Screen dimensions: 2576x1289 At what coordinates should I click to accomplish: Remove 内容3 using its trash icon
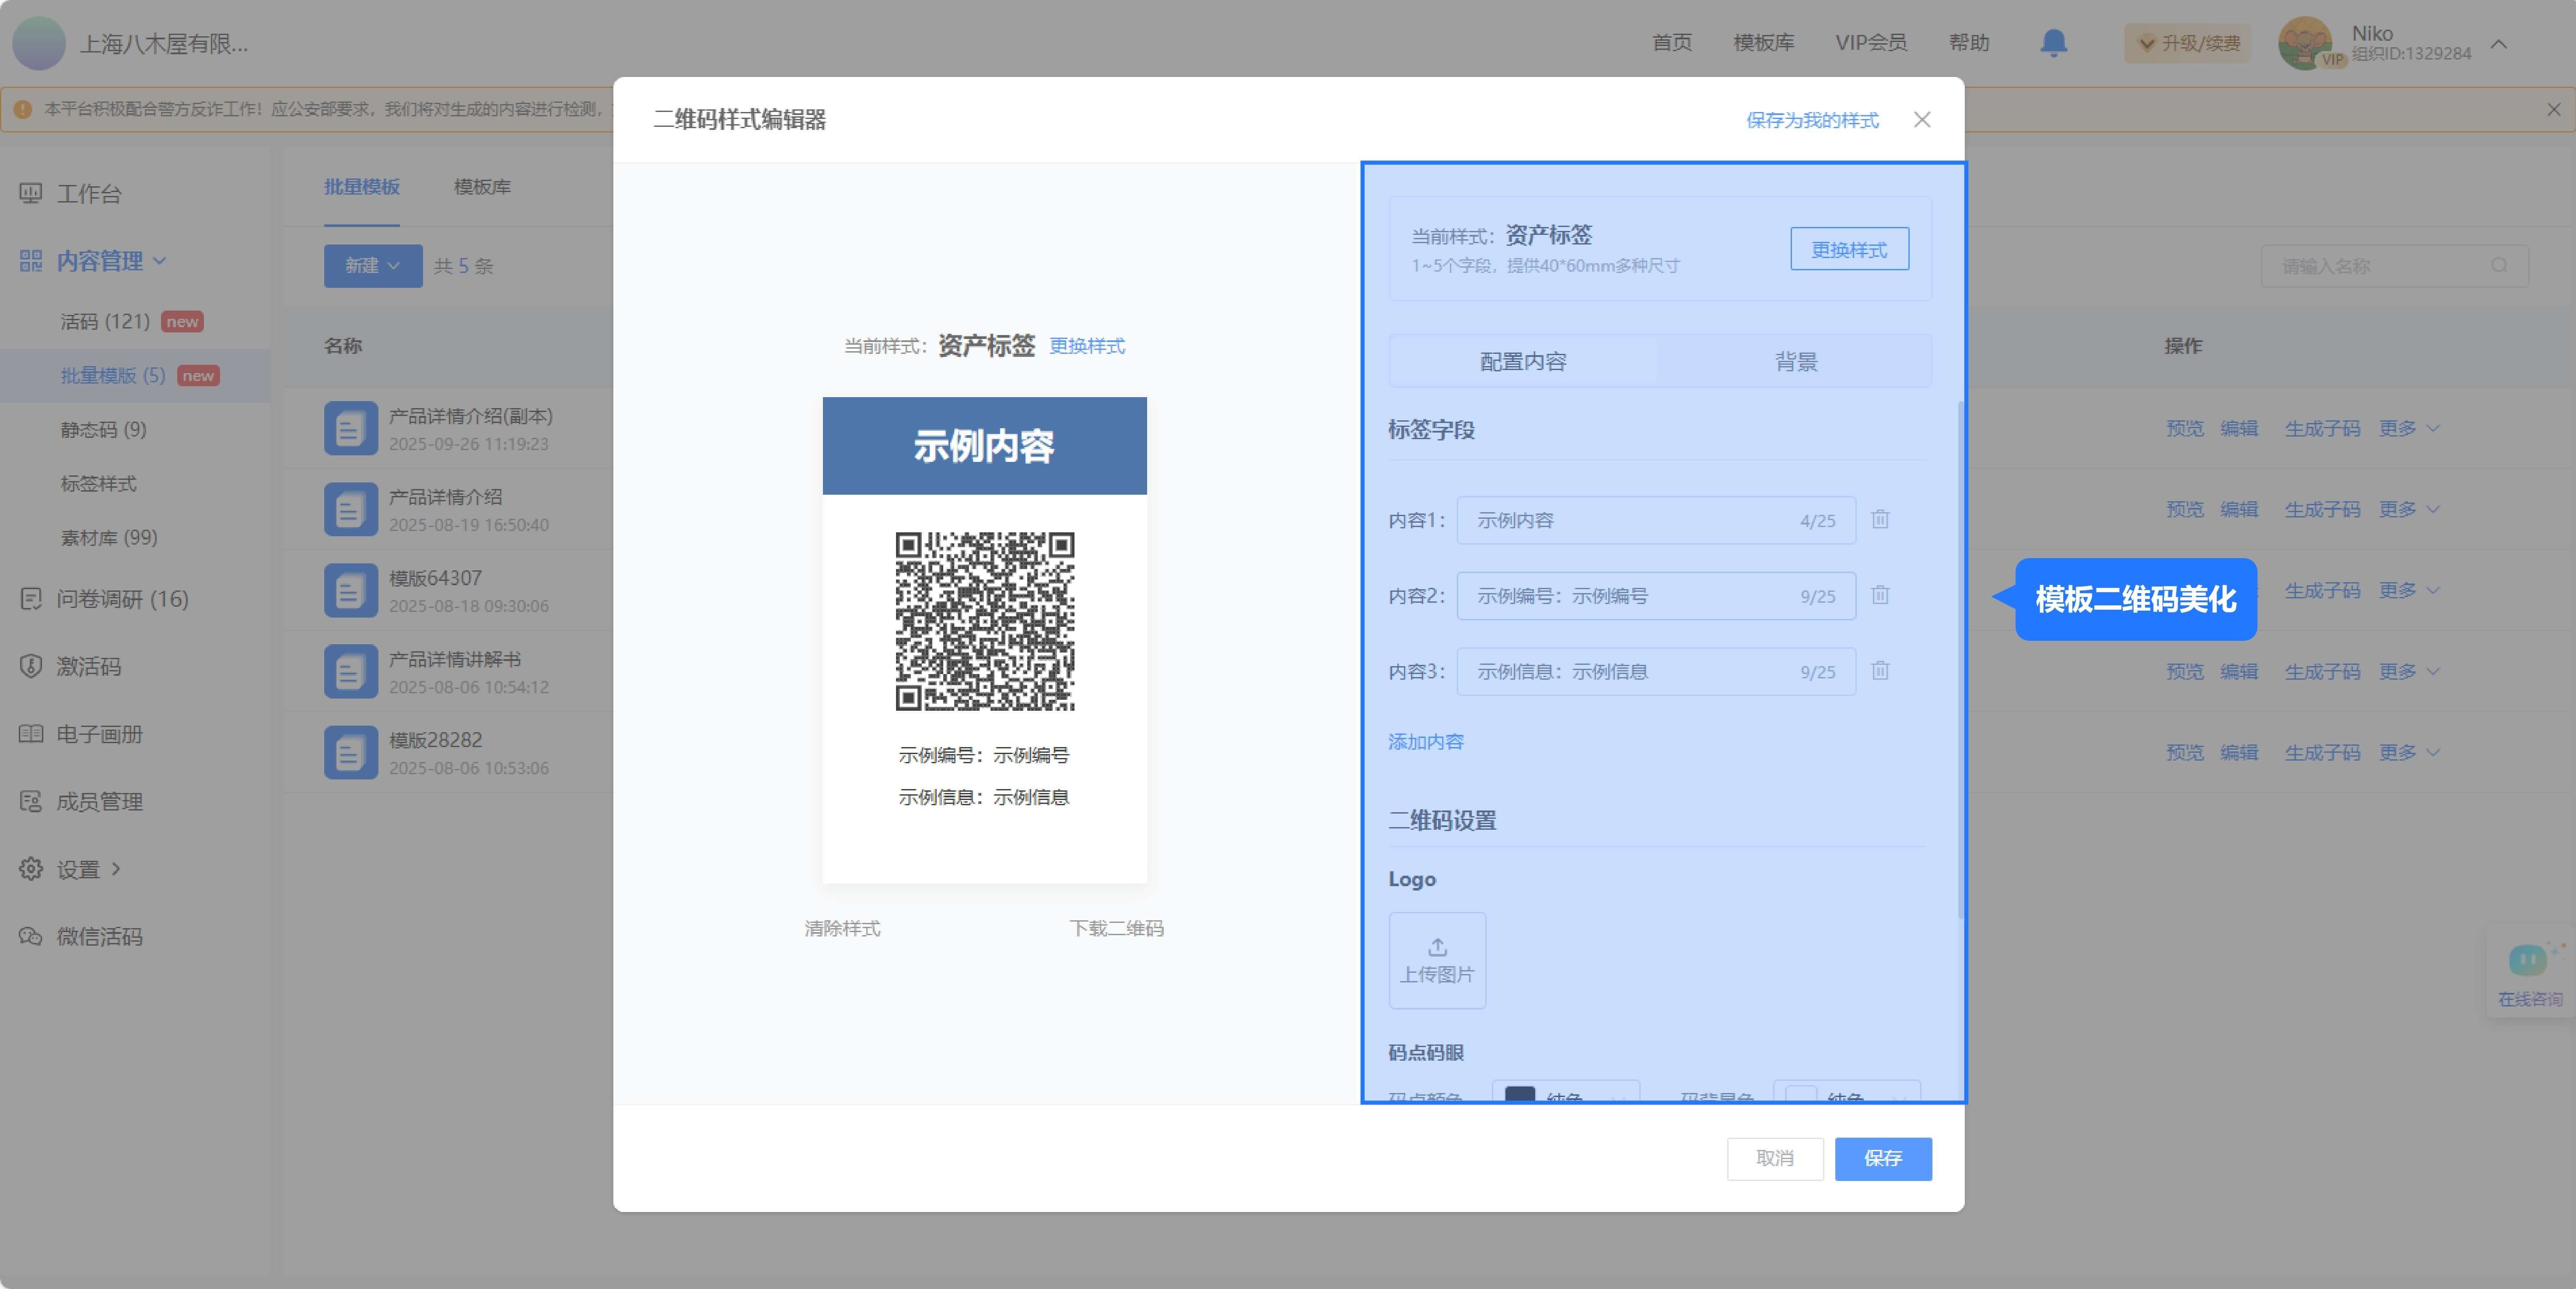(1880, 671)
